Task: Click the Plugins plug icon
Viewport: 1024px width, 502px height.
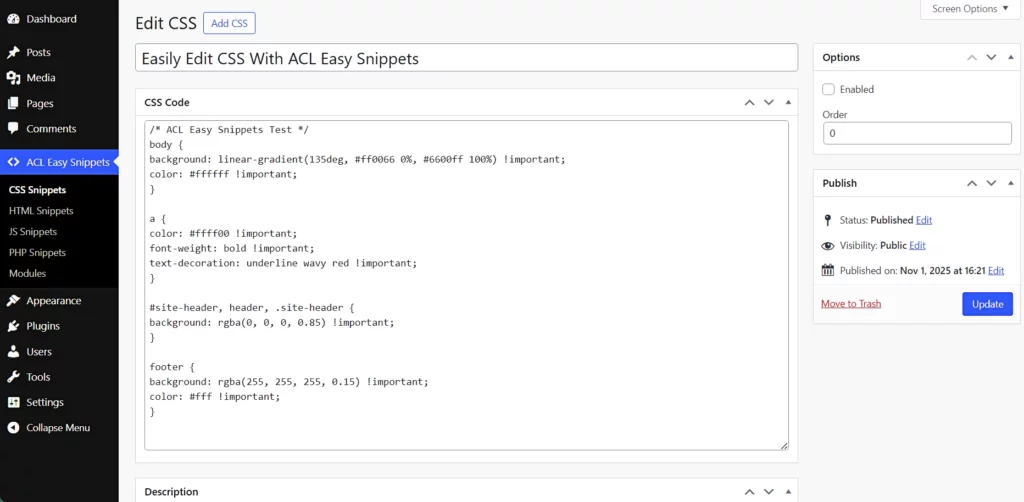Action: point(13,326)
